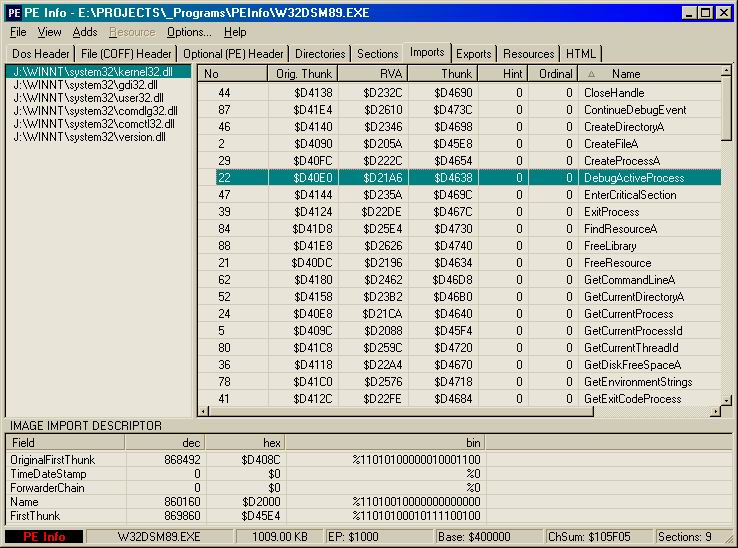Open the File menu
This screenshot has width=738, height=548.
[18, 32]
